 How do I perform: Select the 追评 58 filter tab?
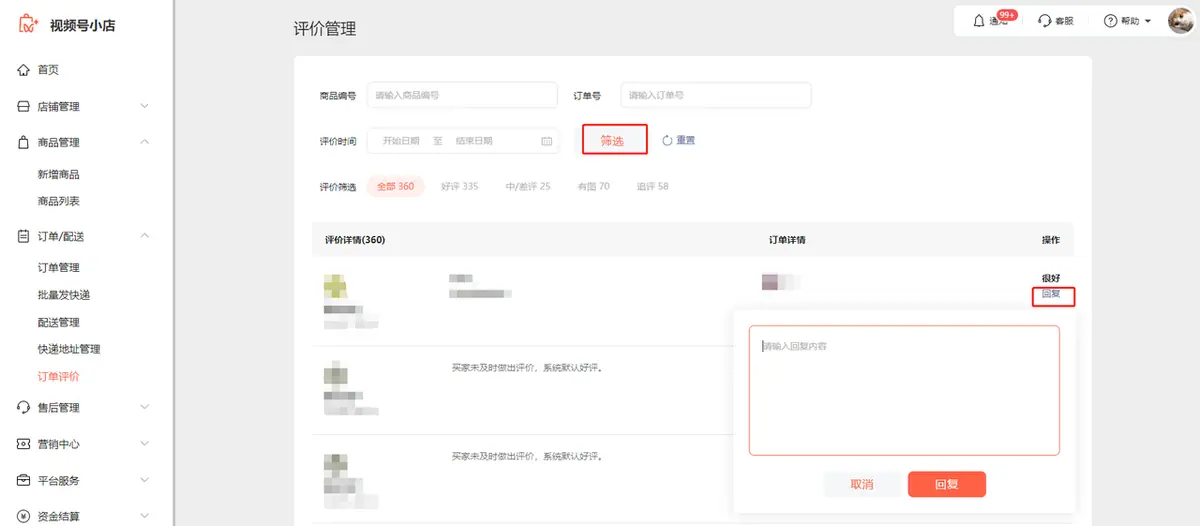coord(652,186)
